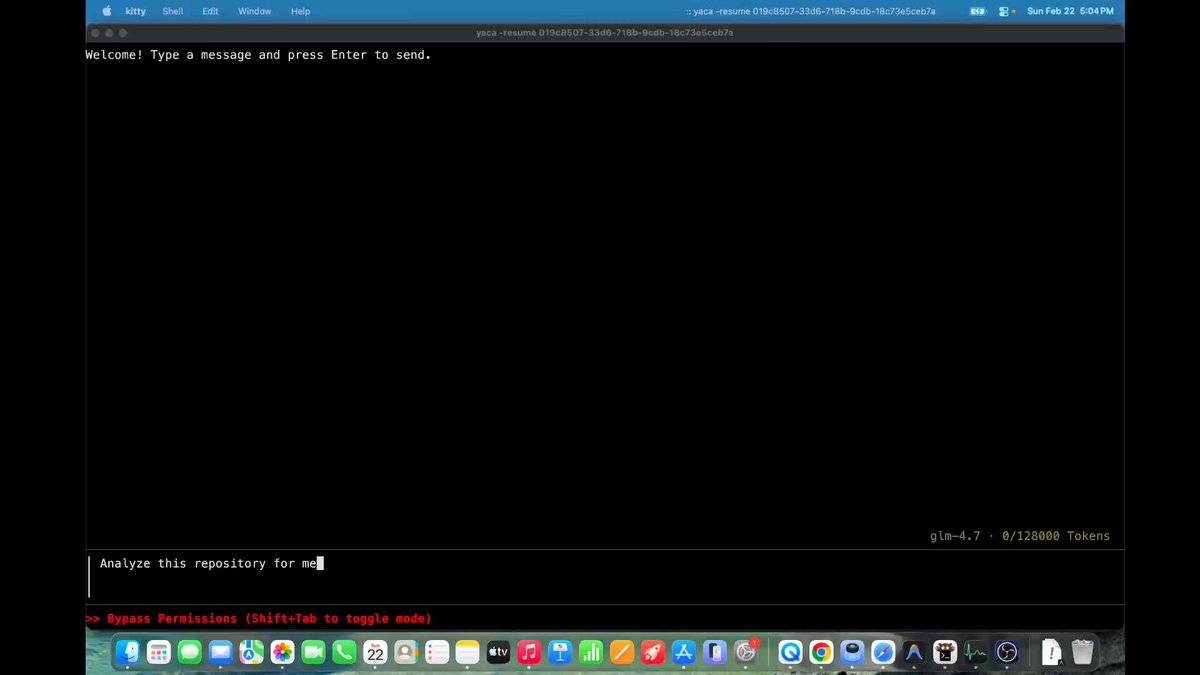Open the App Store icon
Viewport: 1200px width, 675px height.
(684, 653)
